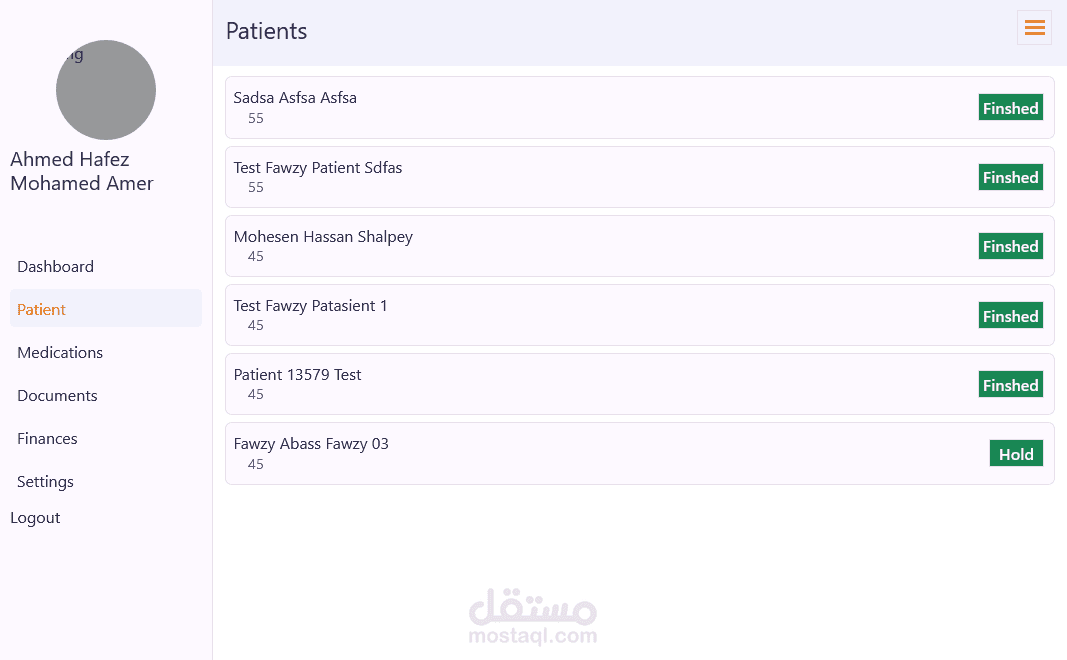Open the Medications section
1067x660 pixels.
tap(60, 353)
